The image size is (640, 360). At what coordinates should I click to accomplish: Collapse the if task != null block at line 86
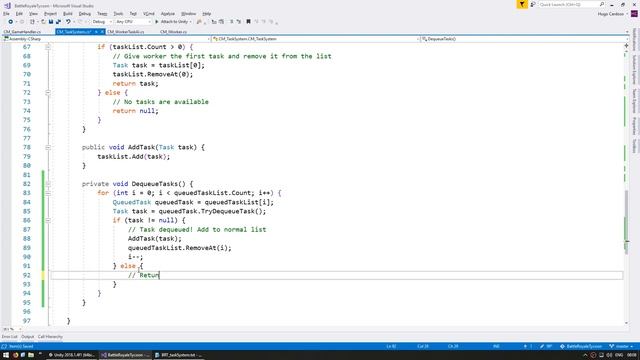coord(48,220)
